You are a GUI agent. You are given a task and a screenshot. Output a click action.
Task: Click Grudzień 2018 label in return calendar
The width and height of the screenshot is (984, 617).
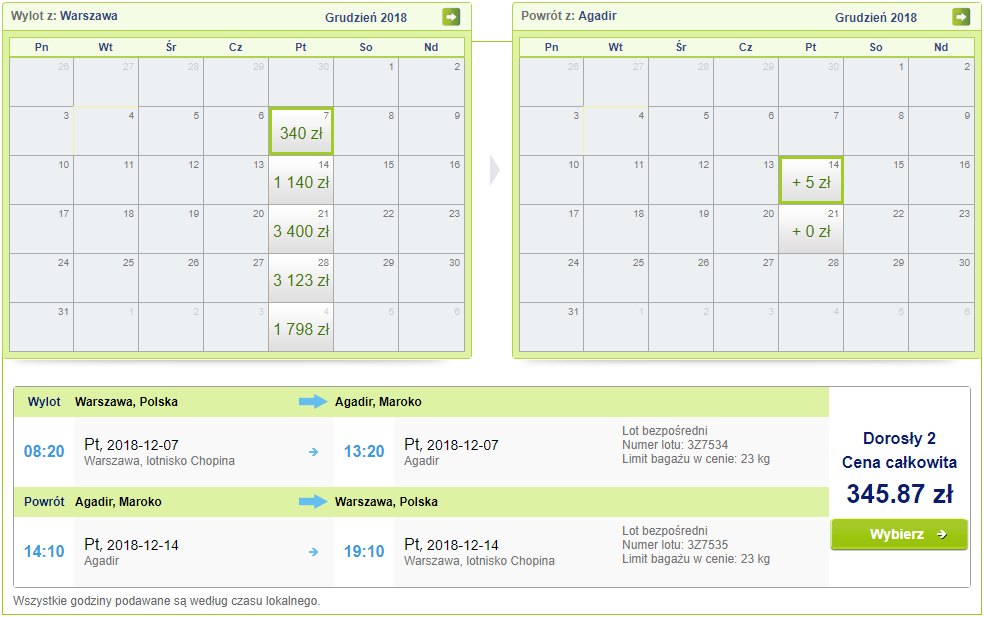click(x=876, y=18)
